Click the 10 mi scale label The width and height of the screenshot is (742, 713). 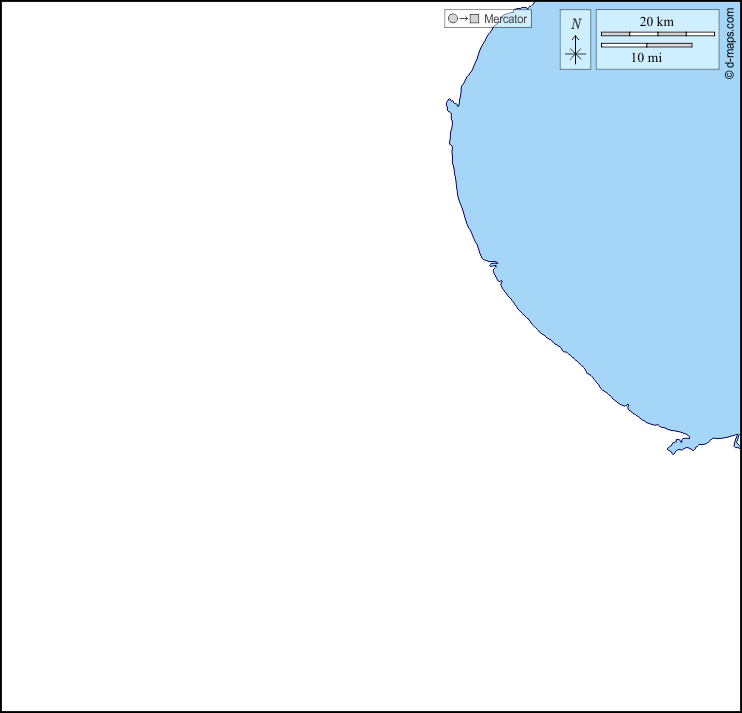[x=646, y=58]
